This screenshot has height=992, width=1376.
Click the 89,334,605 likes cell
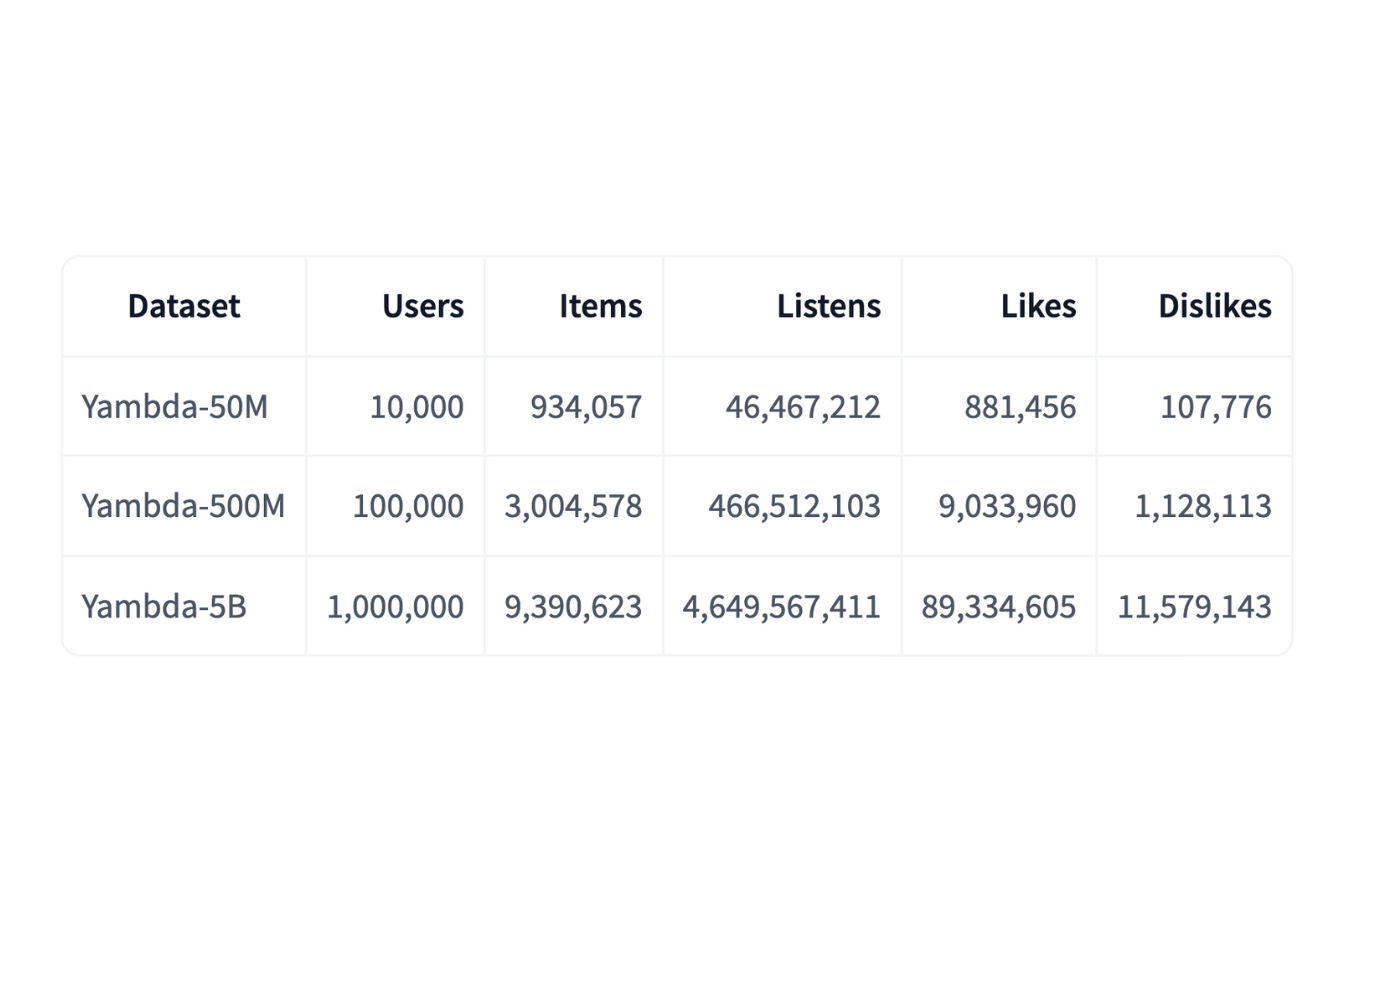coord(998,606)
